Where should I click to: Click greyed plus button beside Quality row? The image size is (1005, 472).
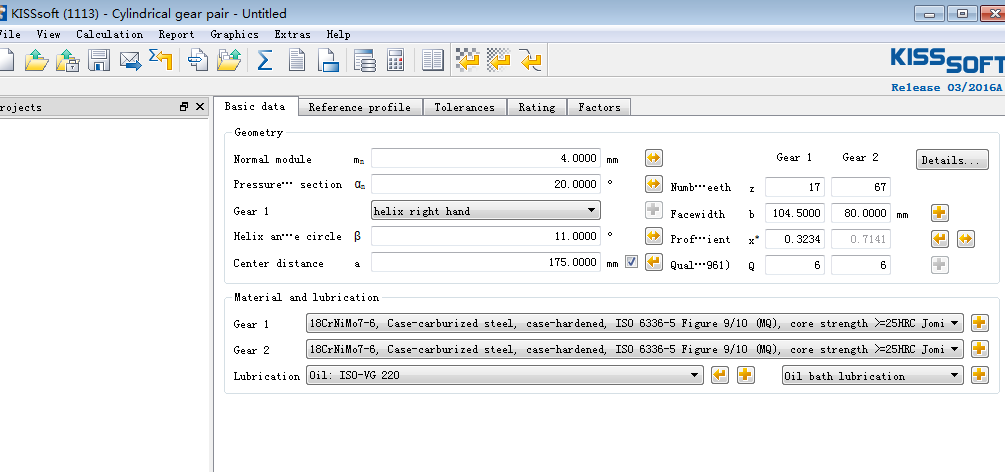click(x=940, y=265)
